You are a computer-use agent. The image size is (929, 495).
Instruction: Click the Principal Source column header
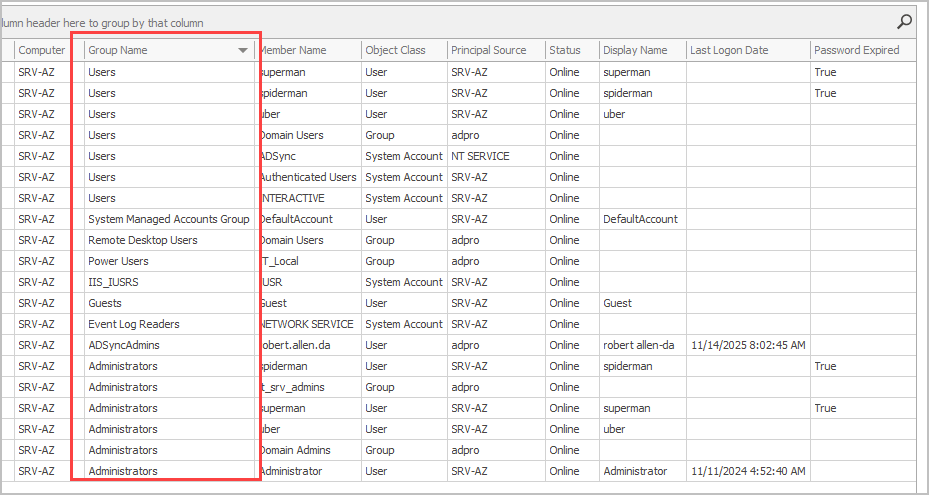[488, 50]
